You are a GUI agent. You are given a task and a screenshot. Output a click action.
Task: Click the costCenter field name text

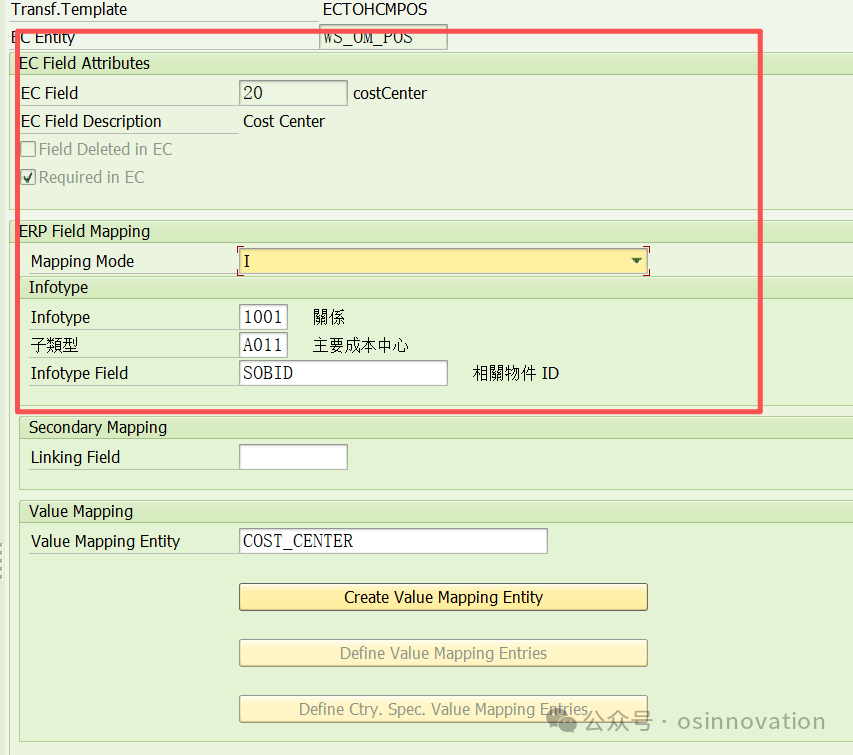pos(390,94)
